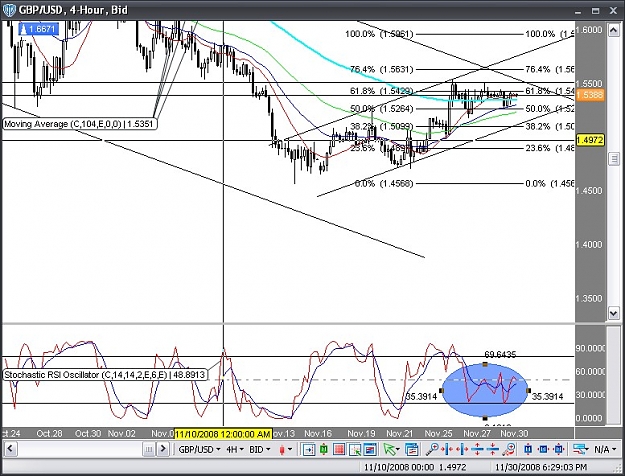Screen dimensions: 625x476
Task: Click the yellow 11/10/2008 date label
Action: pyautogui.click(x=223, y=434)
